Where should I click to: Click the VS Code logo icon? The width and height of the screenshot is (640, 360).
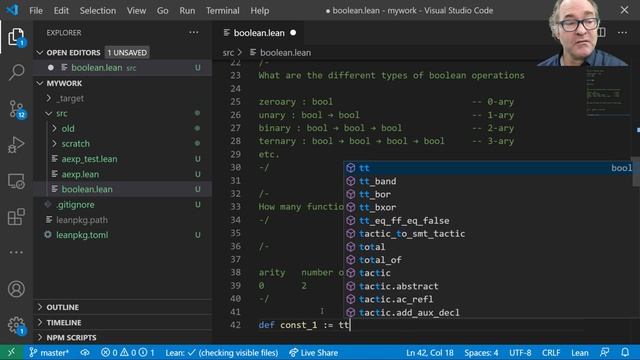[12, 10]
